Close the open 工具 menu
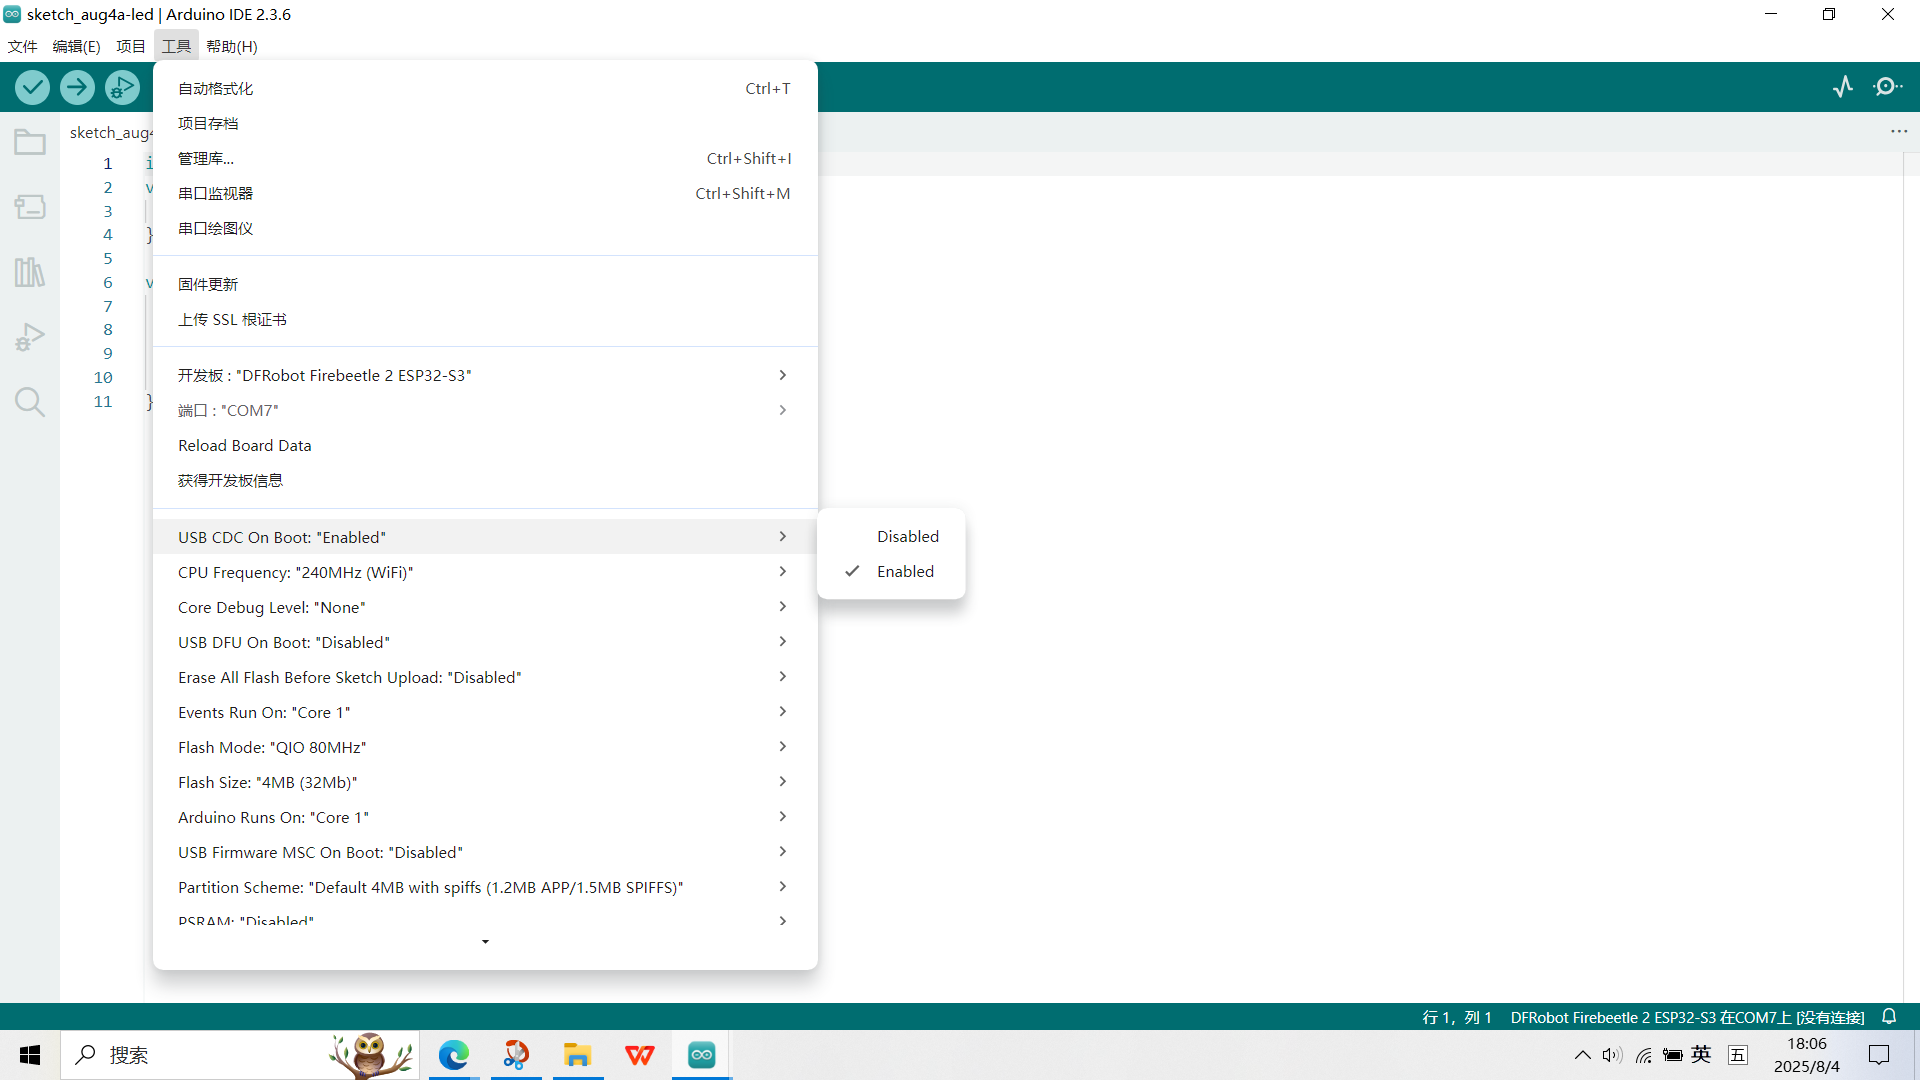Image resolution: width=1920 pixels, height=1080 pixels. coord(176,46)
